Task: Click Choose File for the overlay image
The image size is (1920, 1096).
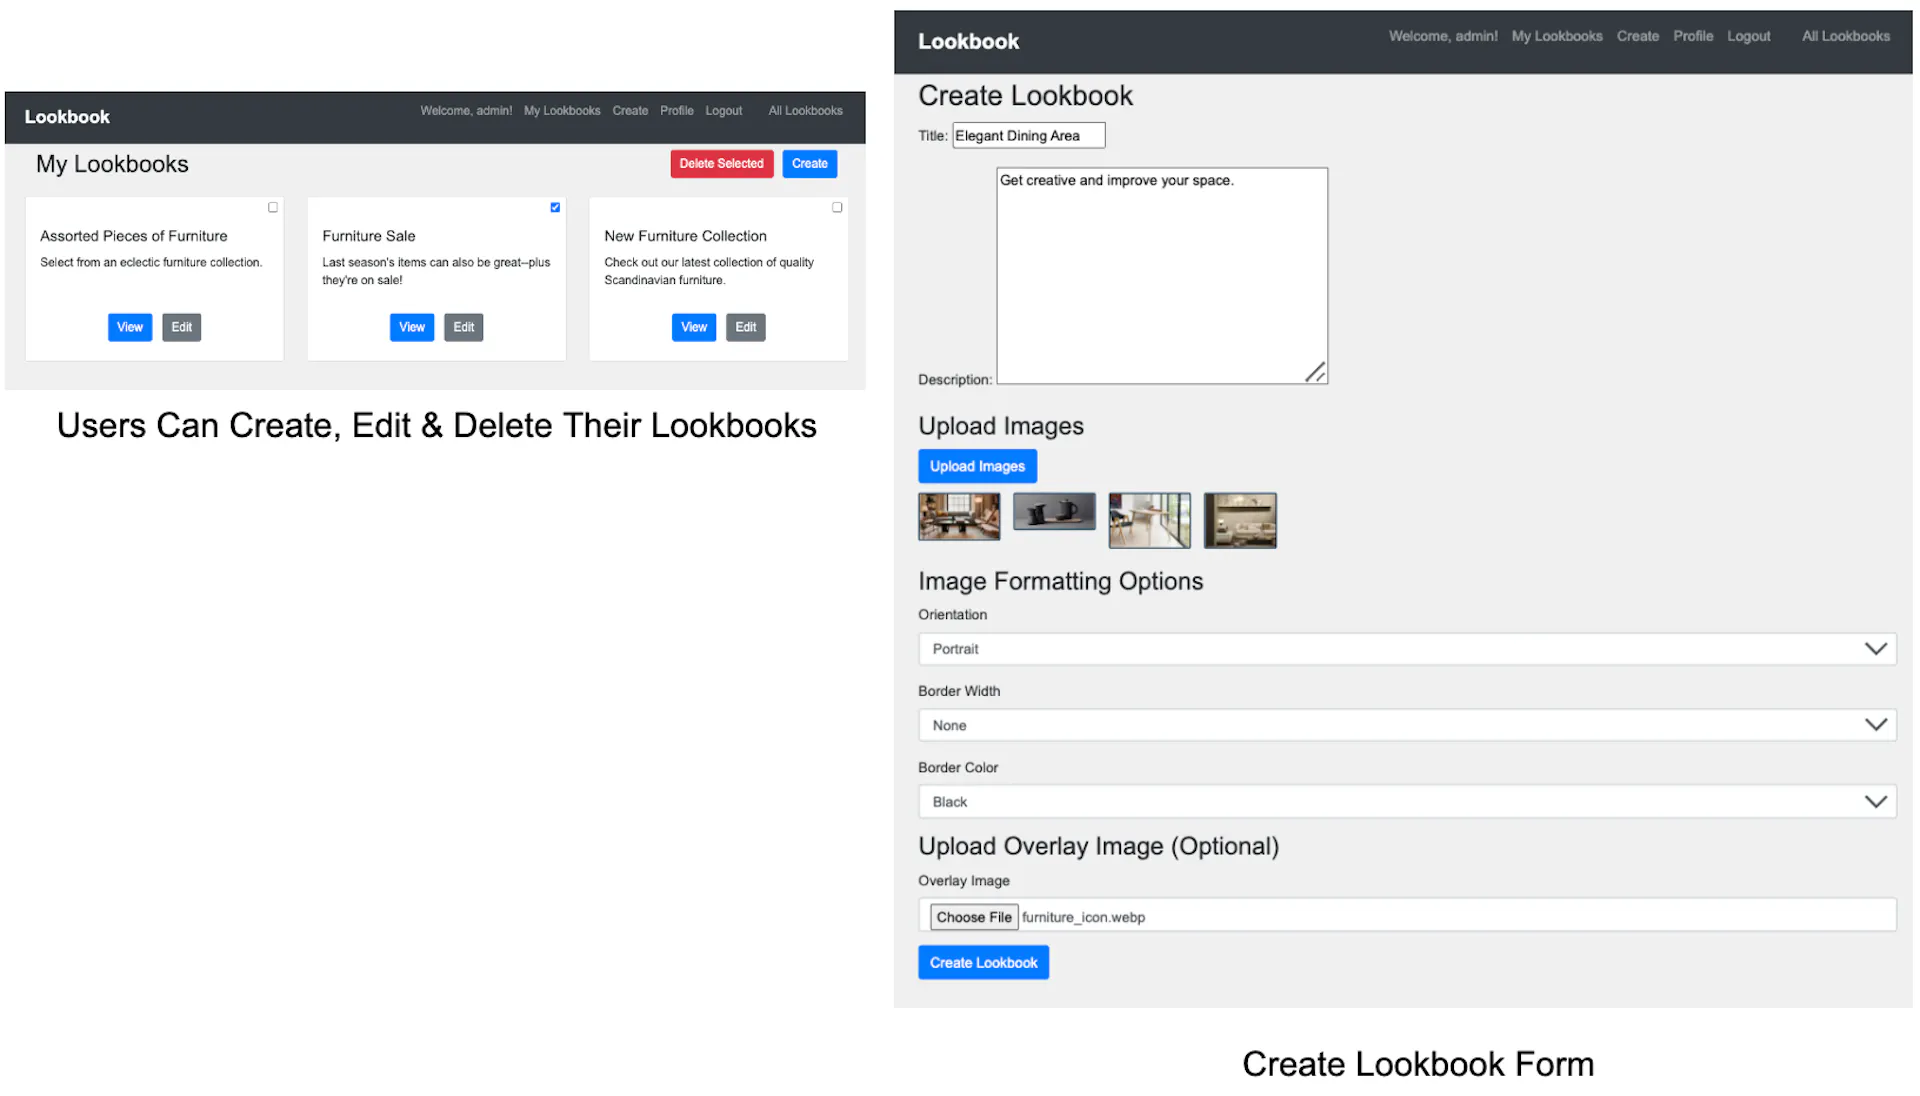Action: click(974, 917)
